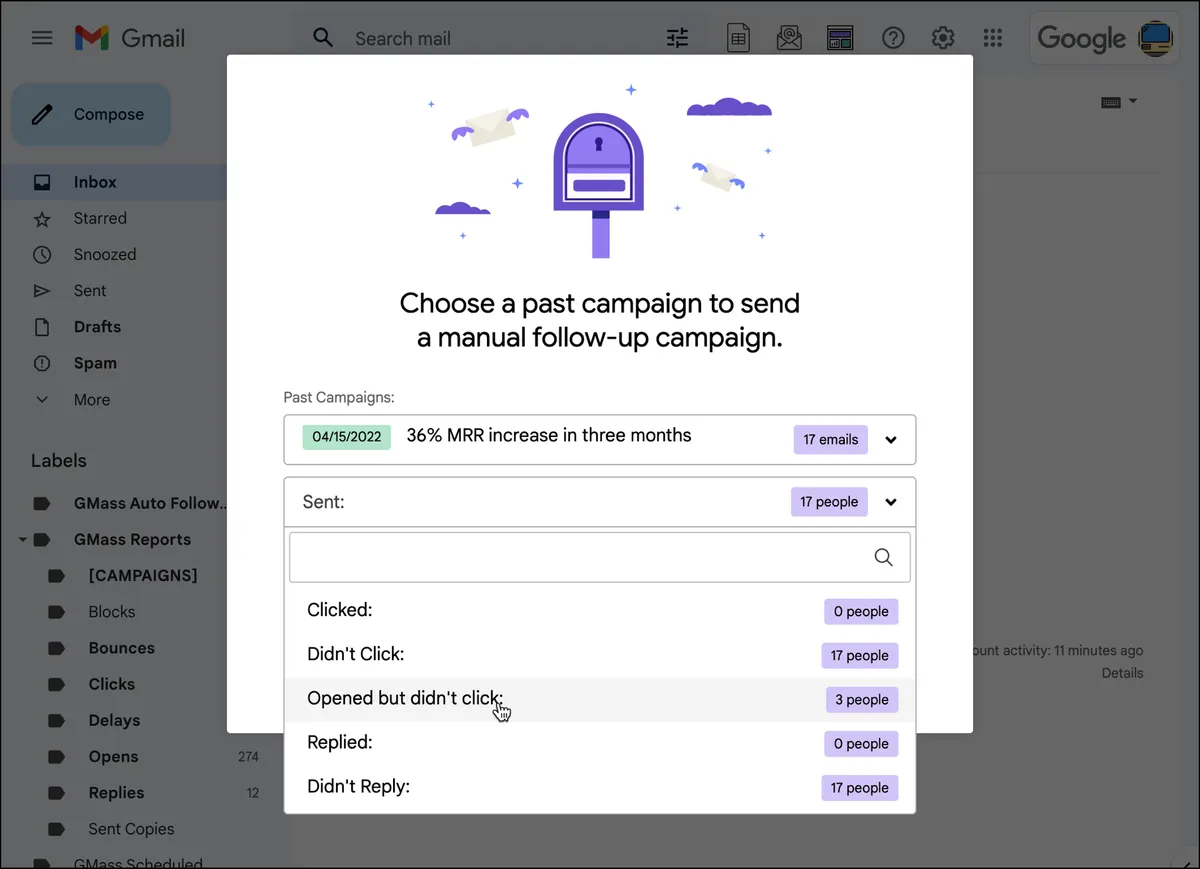Click the Compose button
The height and width of the screenshot is (869, 1200).
91,115
